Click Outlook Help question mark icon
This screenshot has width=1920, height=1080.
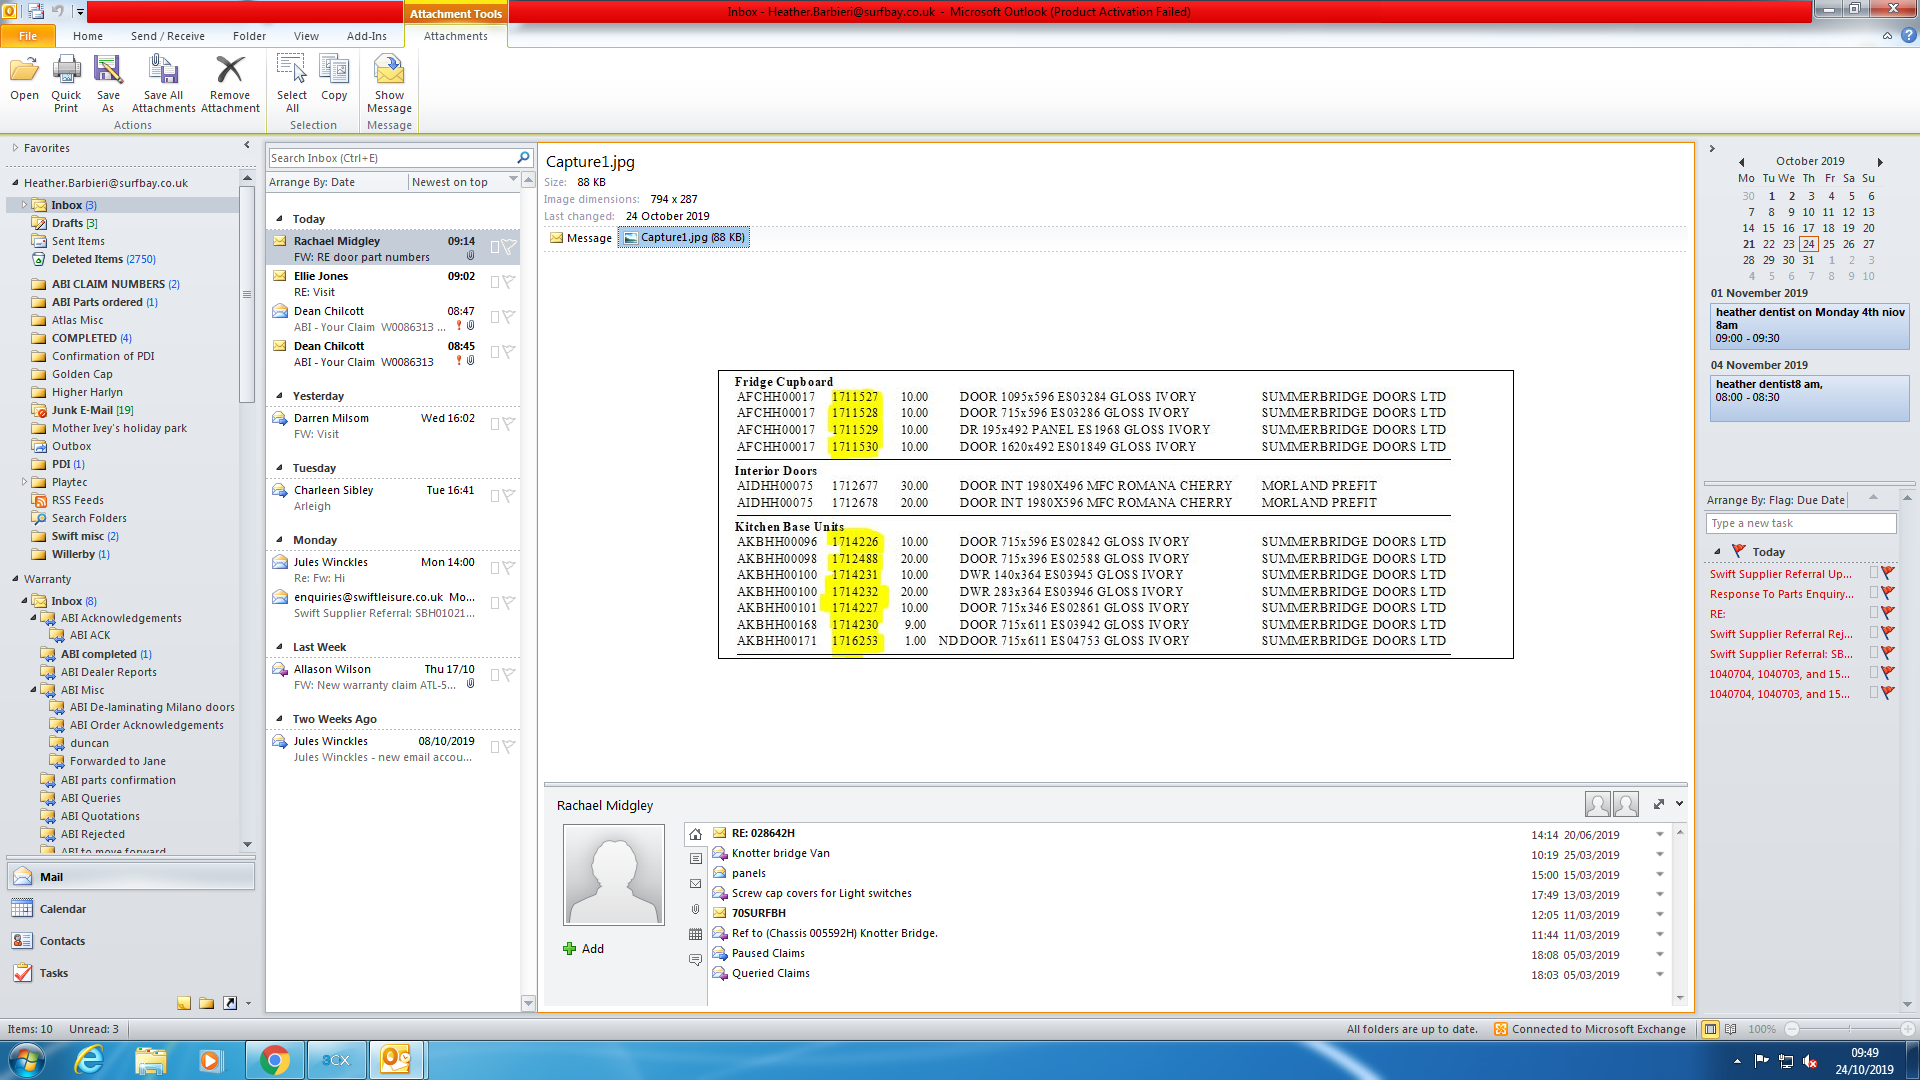pyautogui.click(x=1908, y=36)
